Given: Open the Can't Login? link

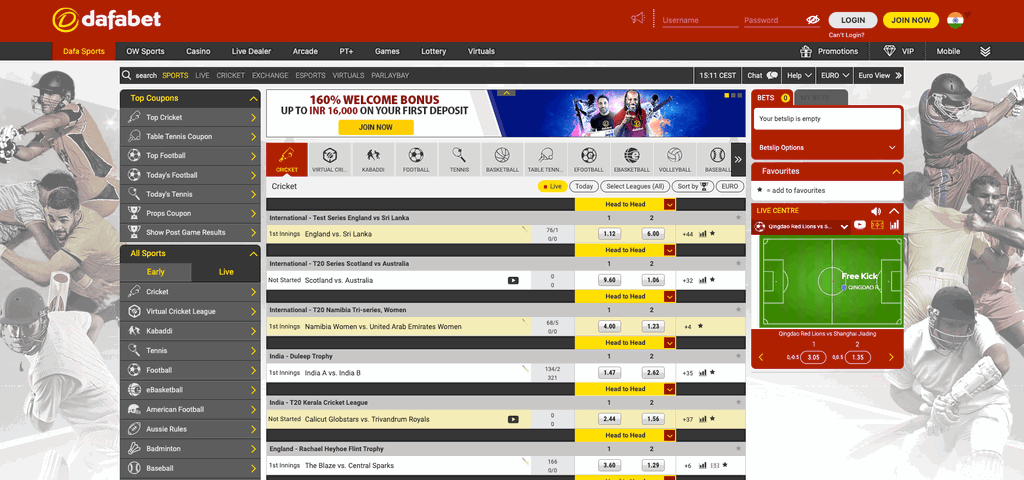Looking at the screenshot, I should pos(846,35).
